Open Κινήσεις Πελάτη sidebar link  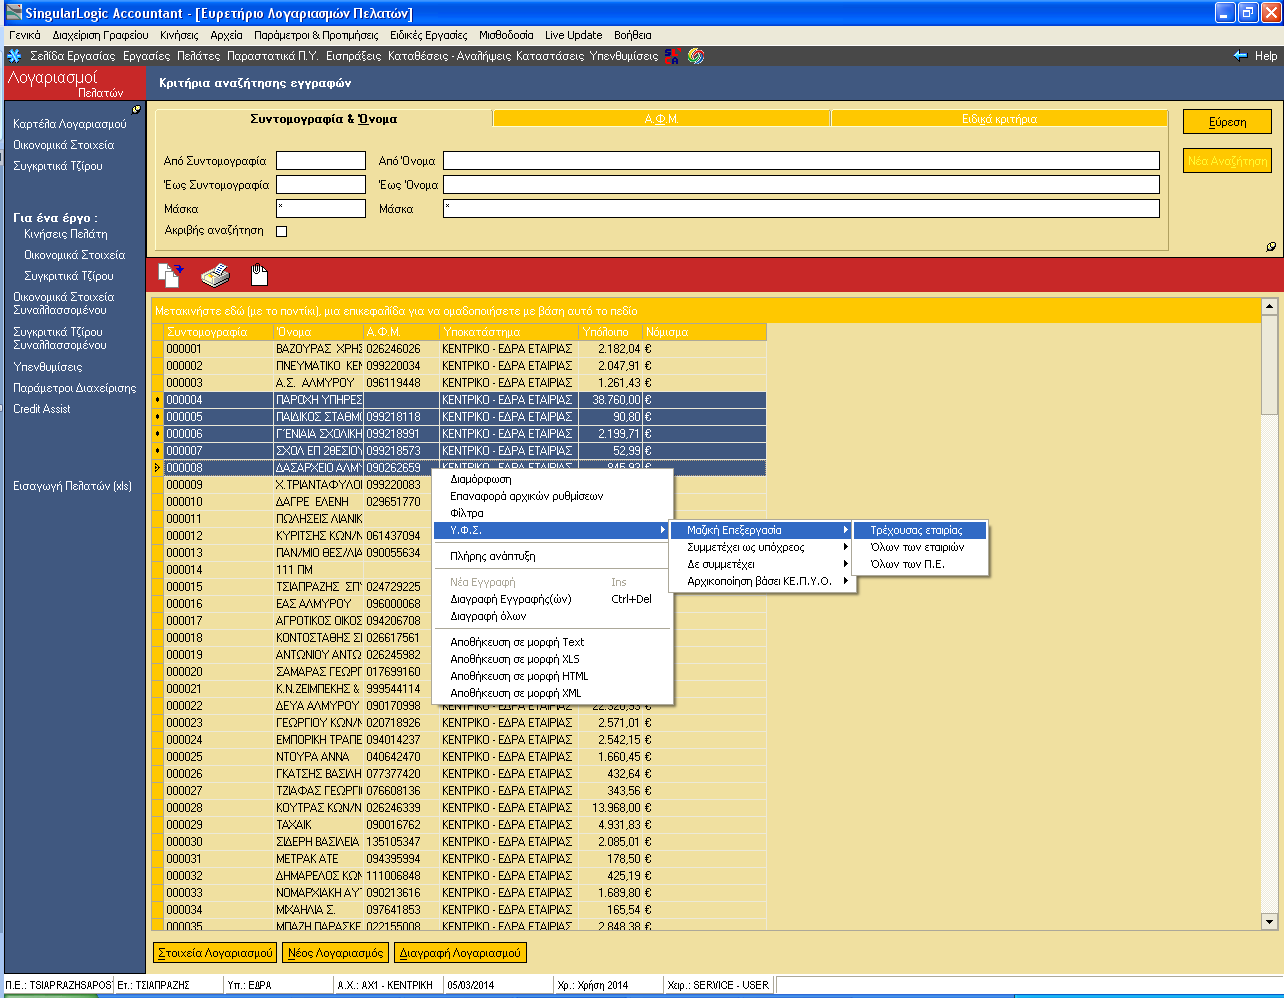click(x=66, y=234)
